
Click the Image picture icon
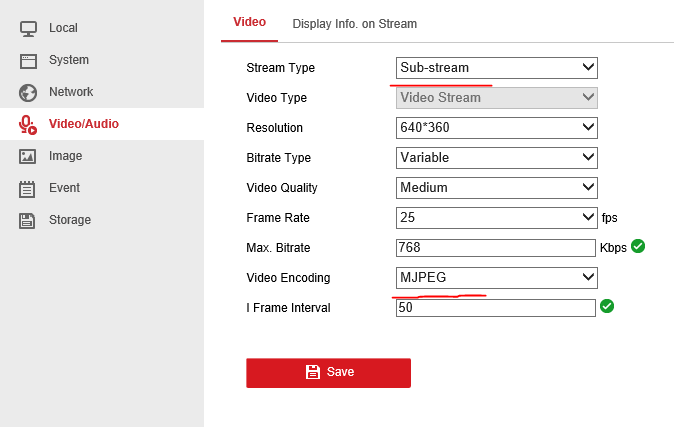[28, 156]
